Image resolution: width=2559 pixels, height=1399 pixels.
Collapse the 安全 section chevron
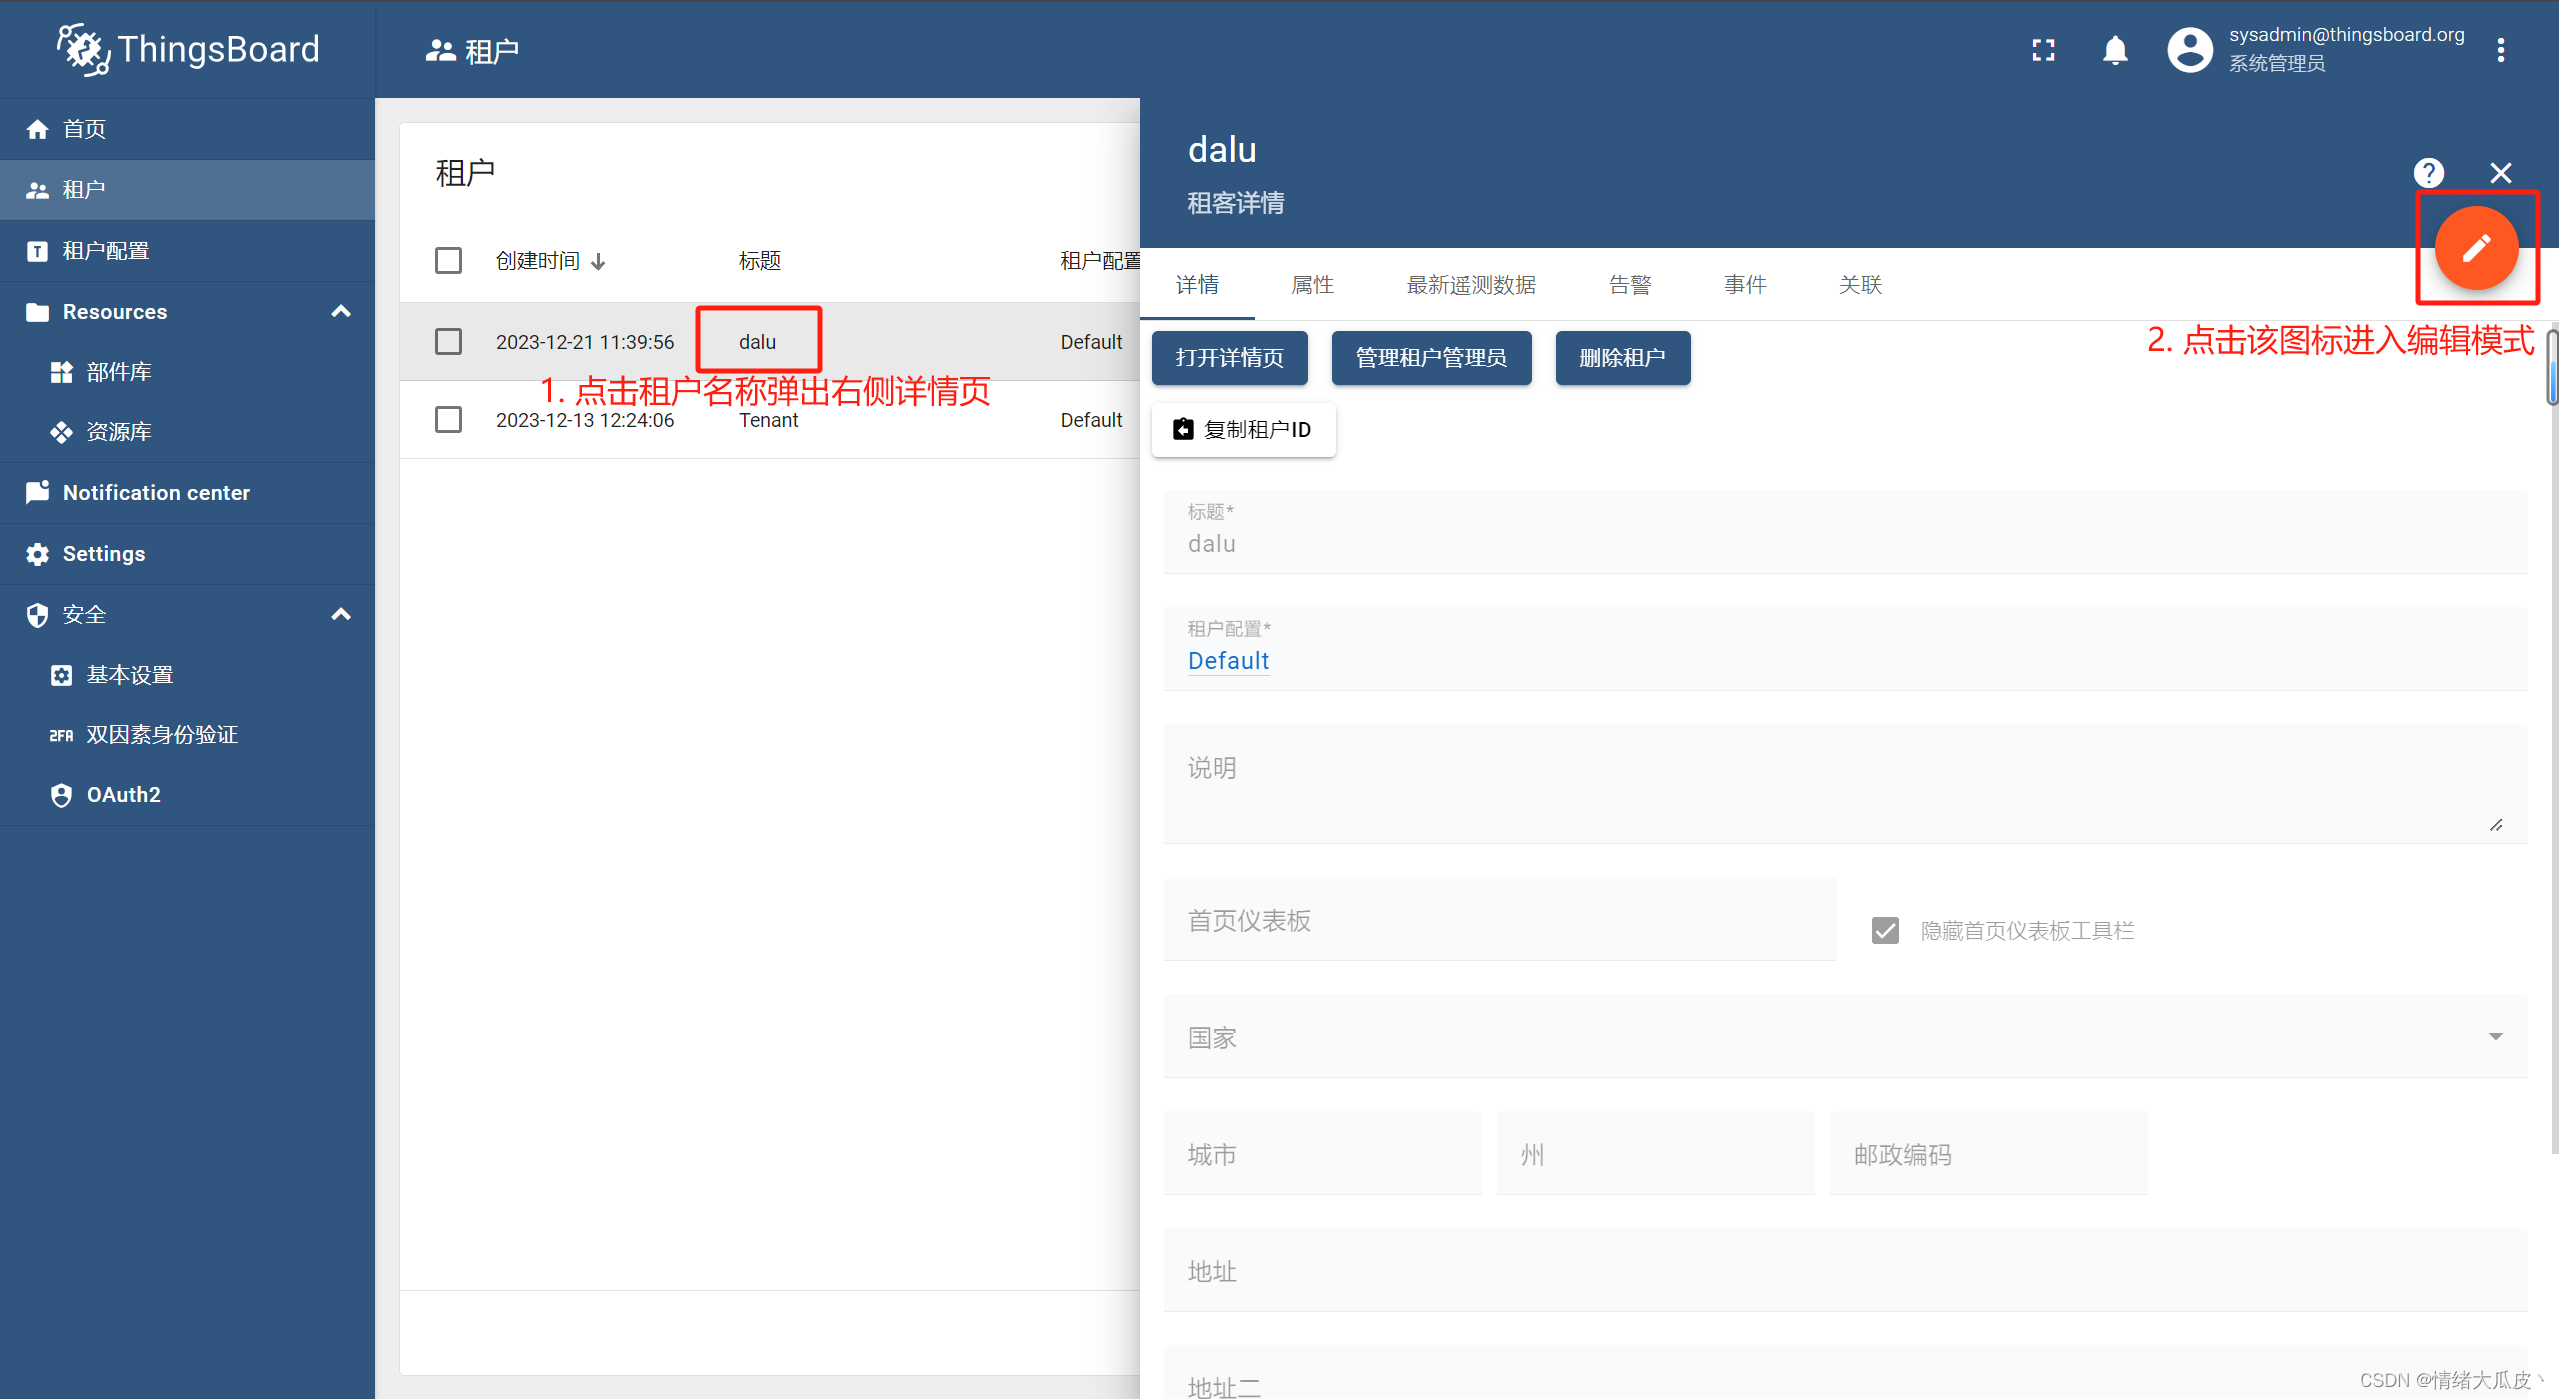pos(341,614)
